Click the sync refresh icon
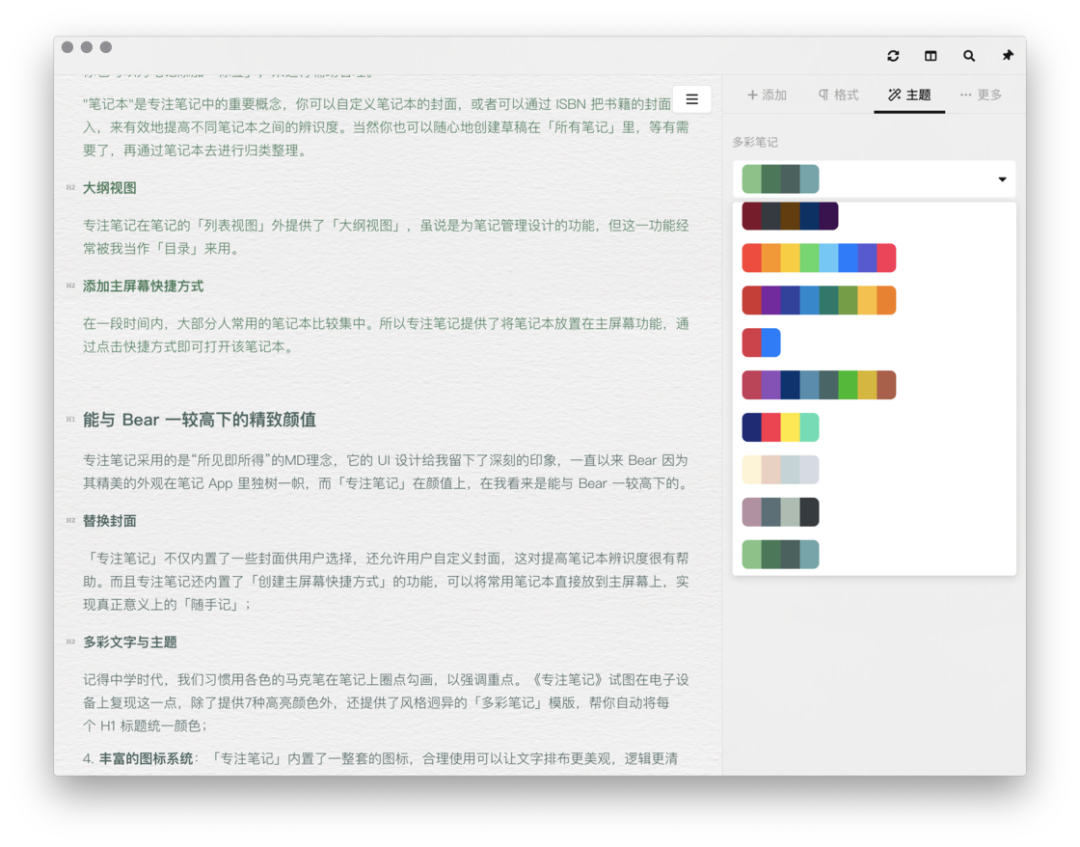This screenshot has height=847, width=1080. (893, 56)
